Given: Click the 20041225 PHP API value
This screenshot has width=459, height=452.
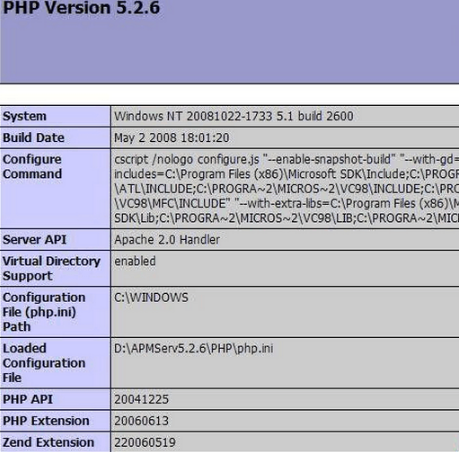Looking at the screenshot, I should point(141,399).
